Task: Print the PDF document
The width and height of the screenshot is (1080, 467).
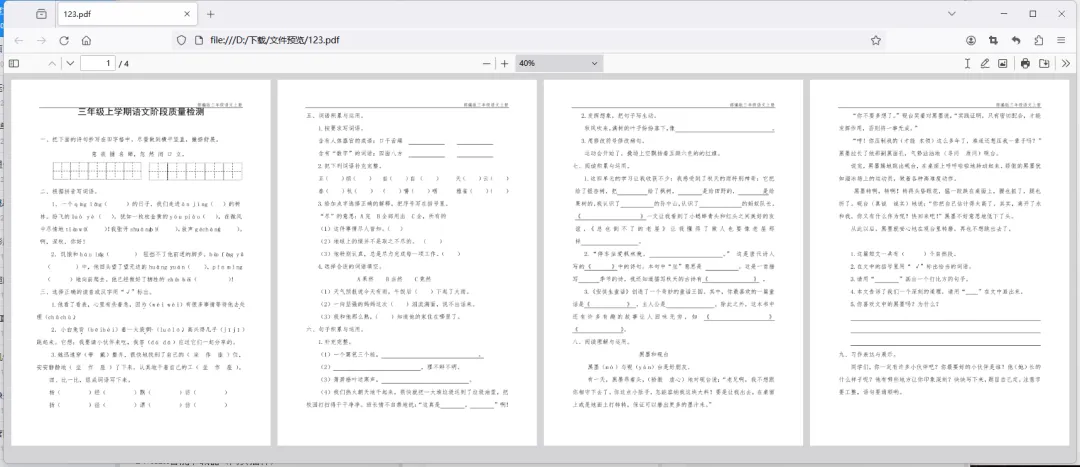Action: pos(1025,63)
